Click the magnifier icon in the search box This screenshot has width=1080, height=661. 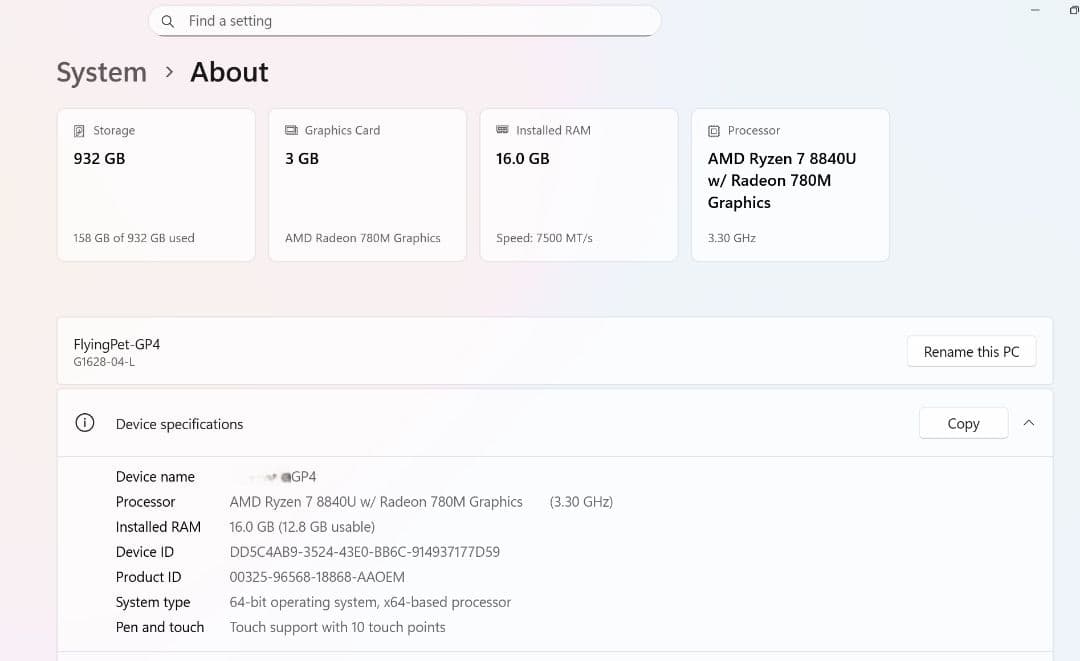[x=168, y=21]
